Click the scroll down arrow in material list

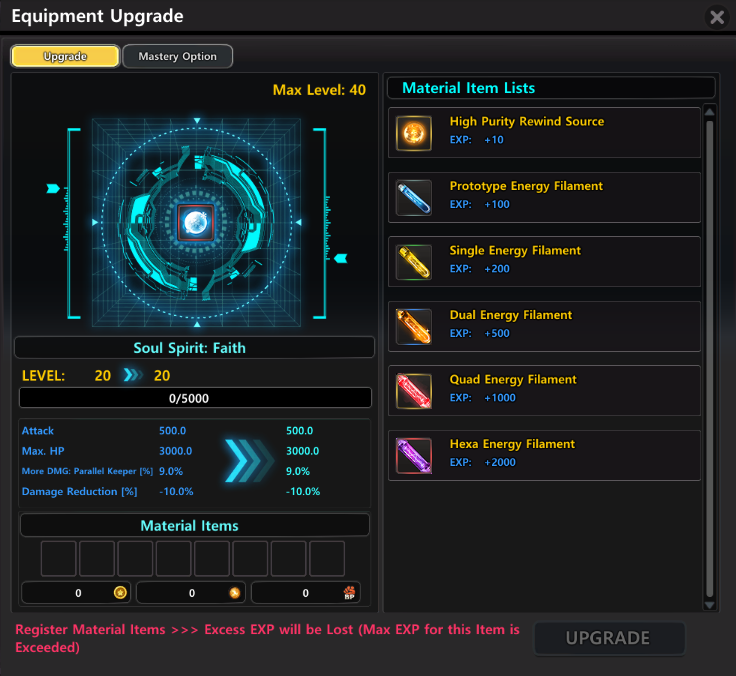(x=710, y=605)
